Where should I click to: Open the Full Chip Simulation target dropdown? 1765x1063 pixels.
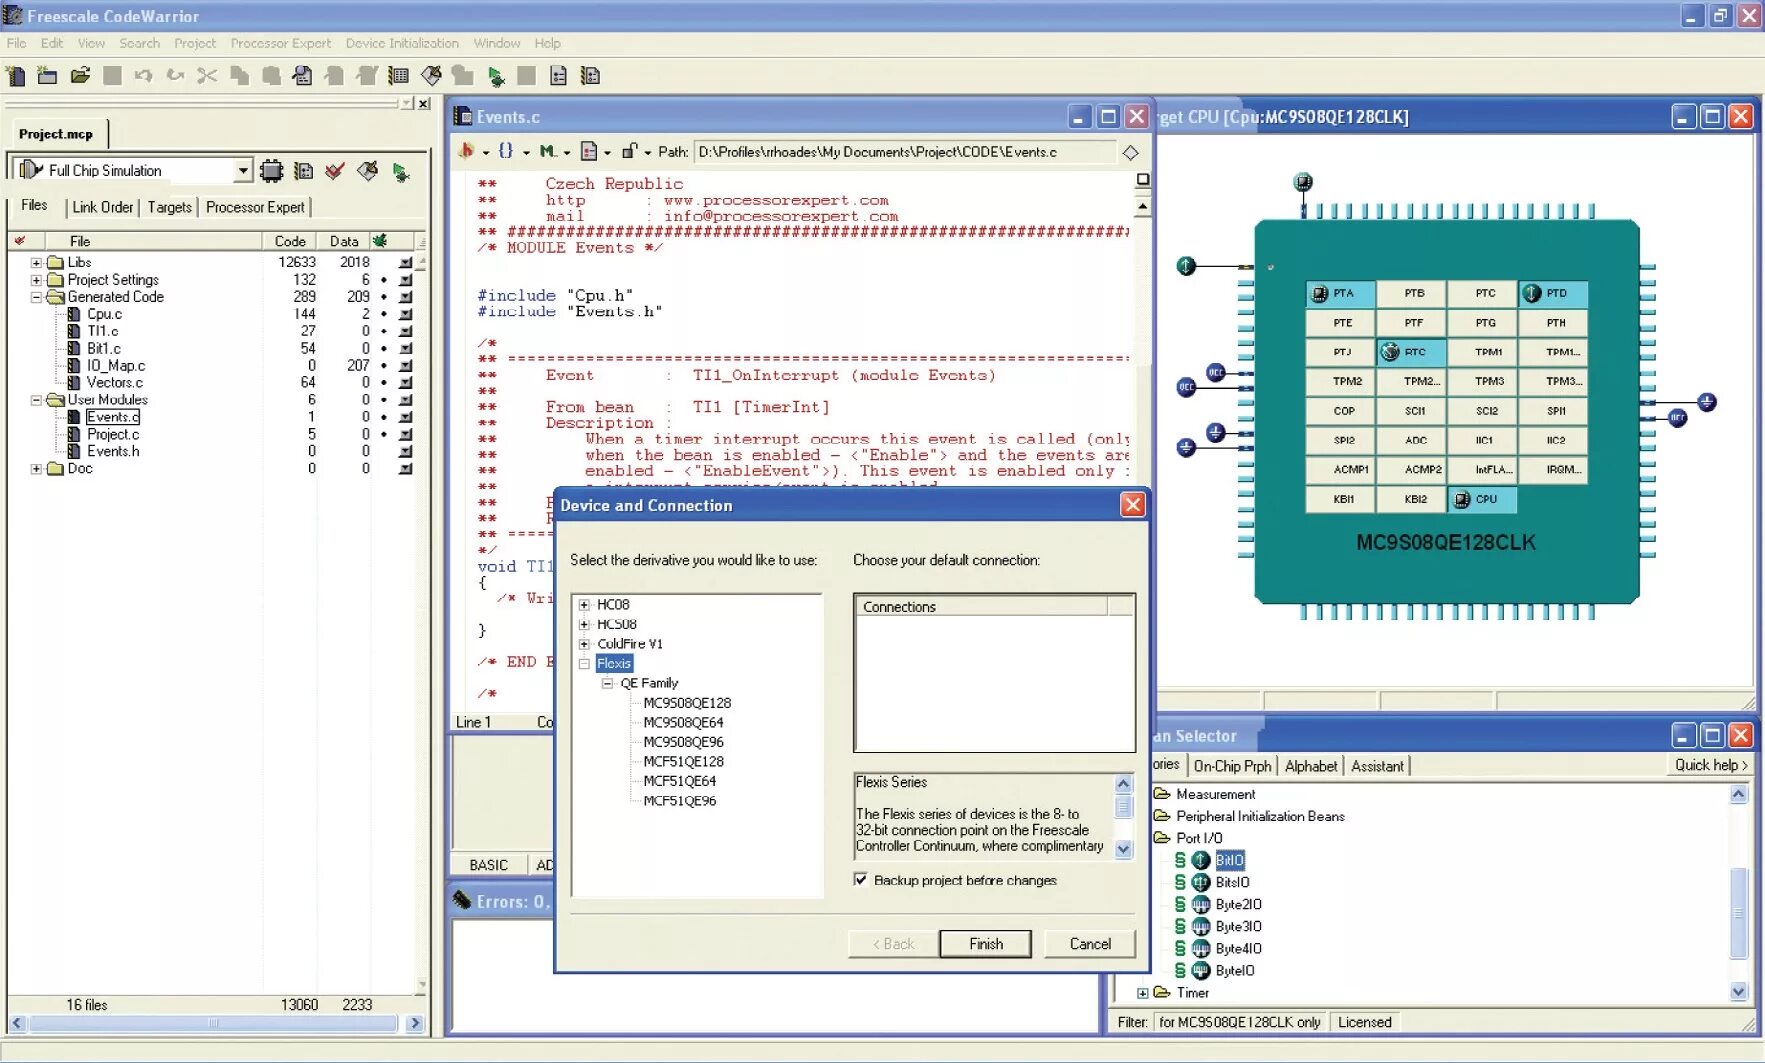(243, 171)
